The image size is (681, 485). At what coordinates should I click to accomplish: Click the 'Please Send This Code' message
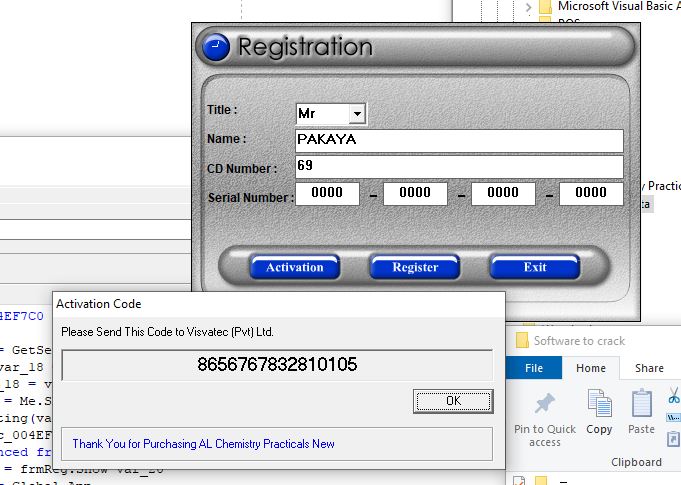click(x=167, y=332)
